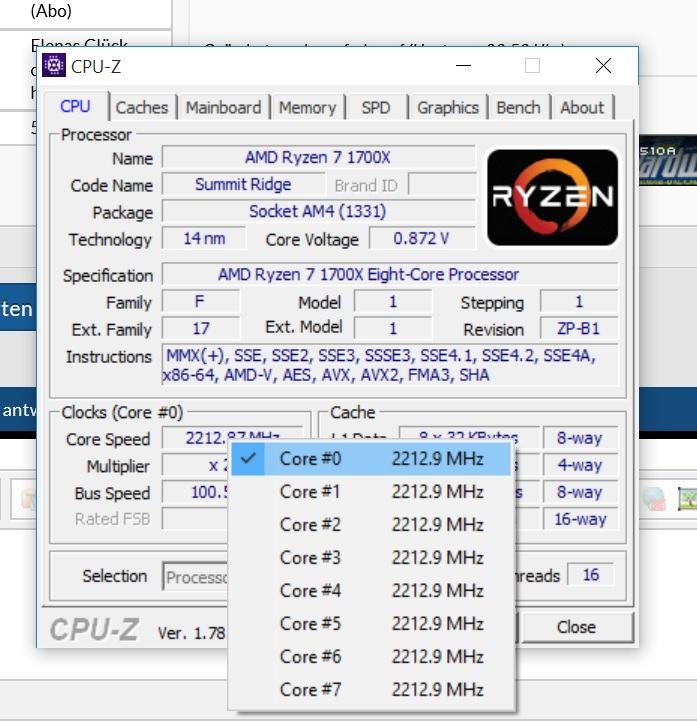Switch to the Graphics tab

(448, 107)
